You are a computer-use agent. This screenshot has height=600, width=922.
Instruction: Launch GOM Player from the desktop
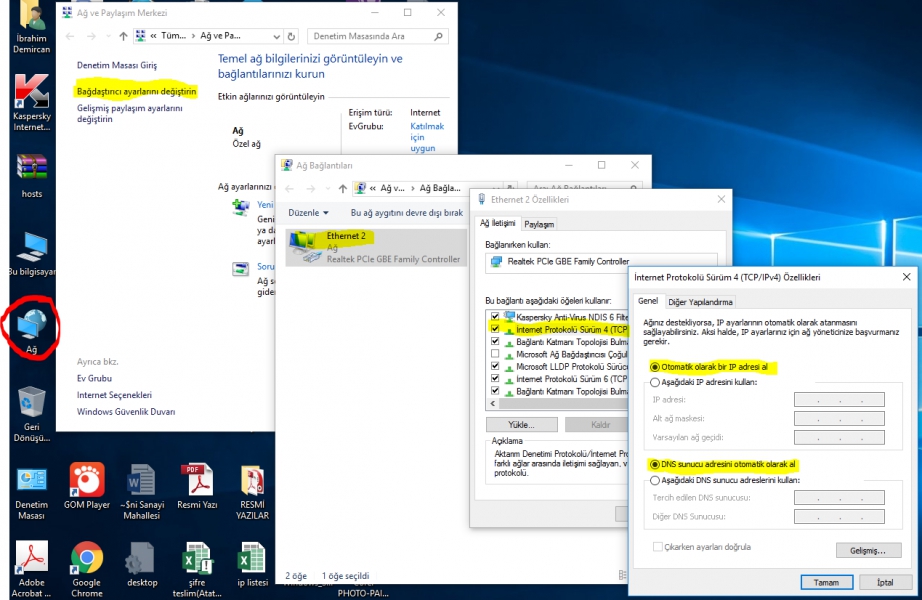(87, 480)
